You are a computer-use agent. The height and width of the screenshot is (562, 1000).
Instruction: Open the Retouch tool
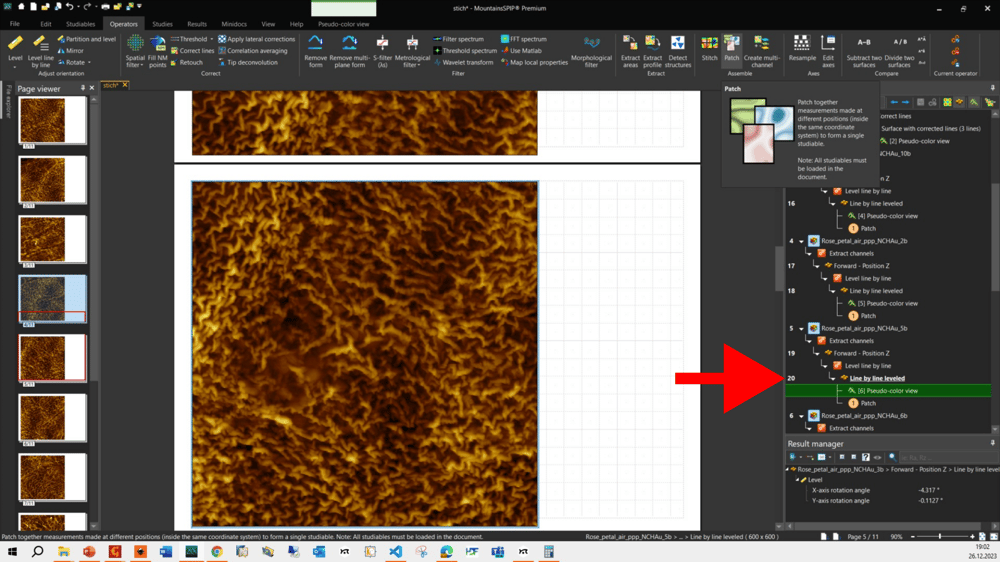[x=186, y=63]
